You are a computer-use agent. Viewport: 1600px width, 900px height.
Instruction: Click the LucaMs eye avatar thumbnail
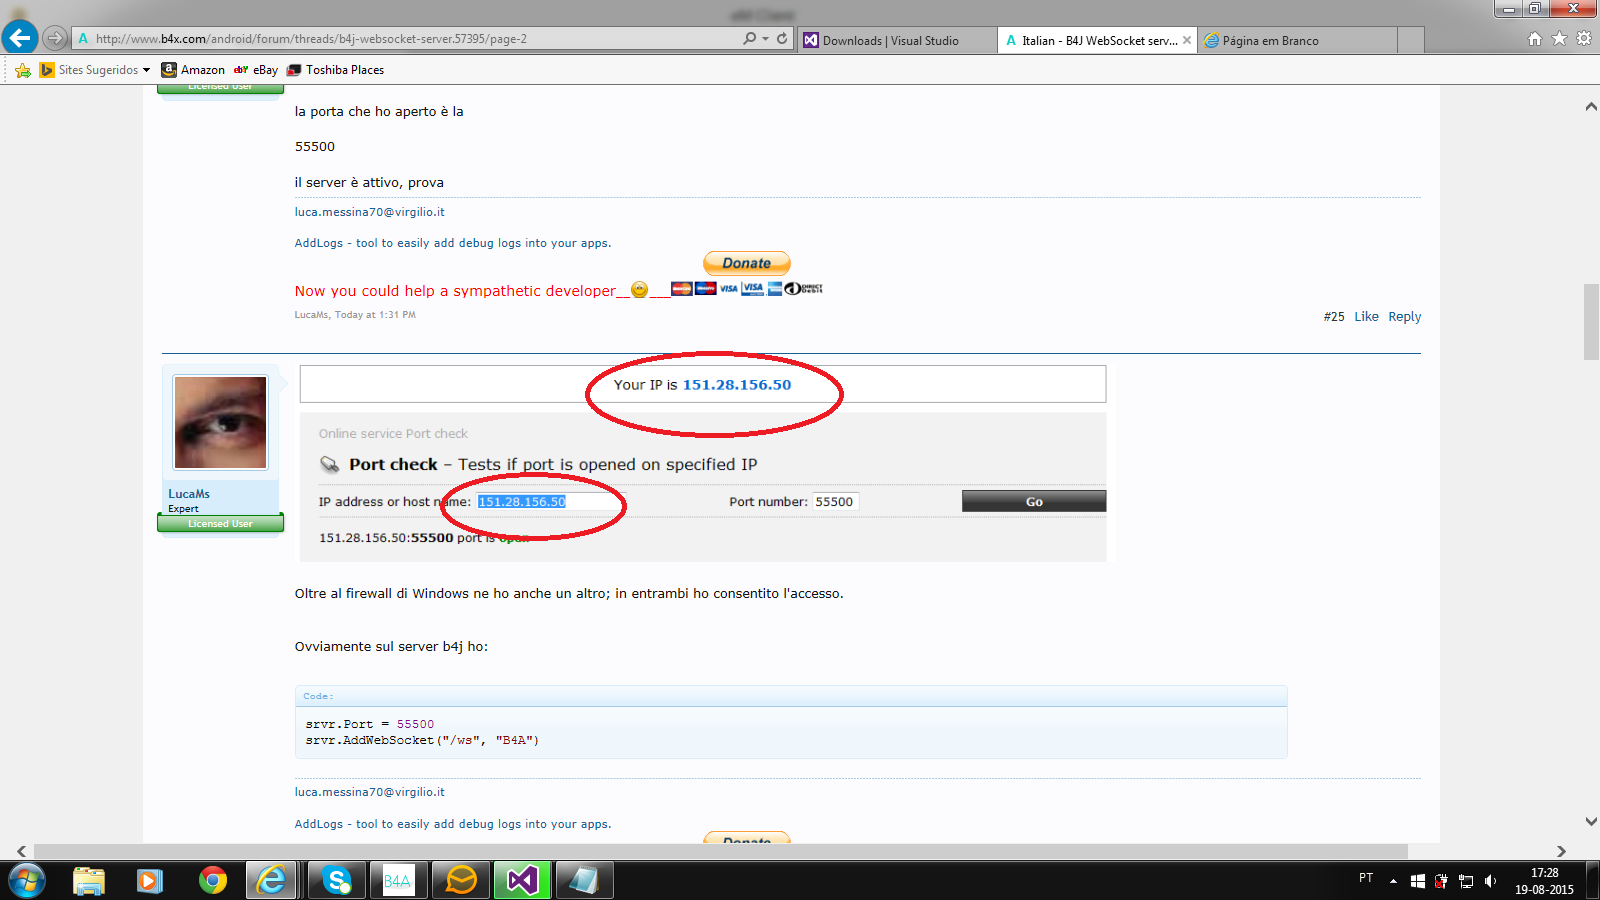(x=221, y=422)
